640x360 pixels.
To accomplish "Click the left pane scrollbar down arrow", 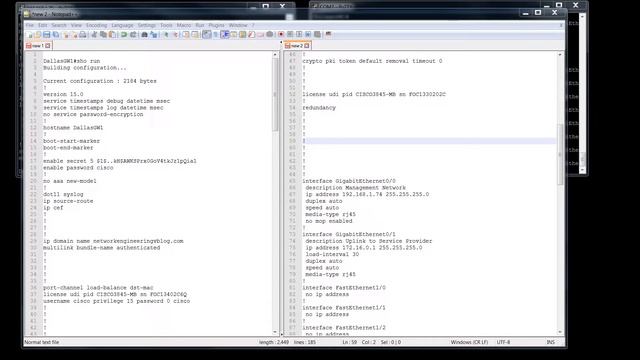I will click(275, 333).
